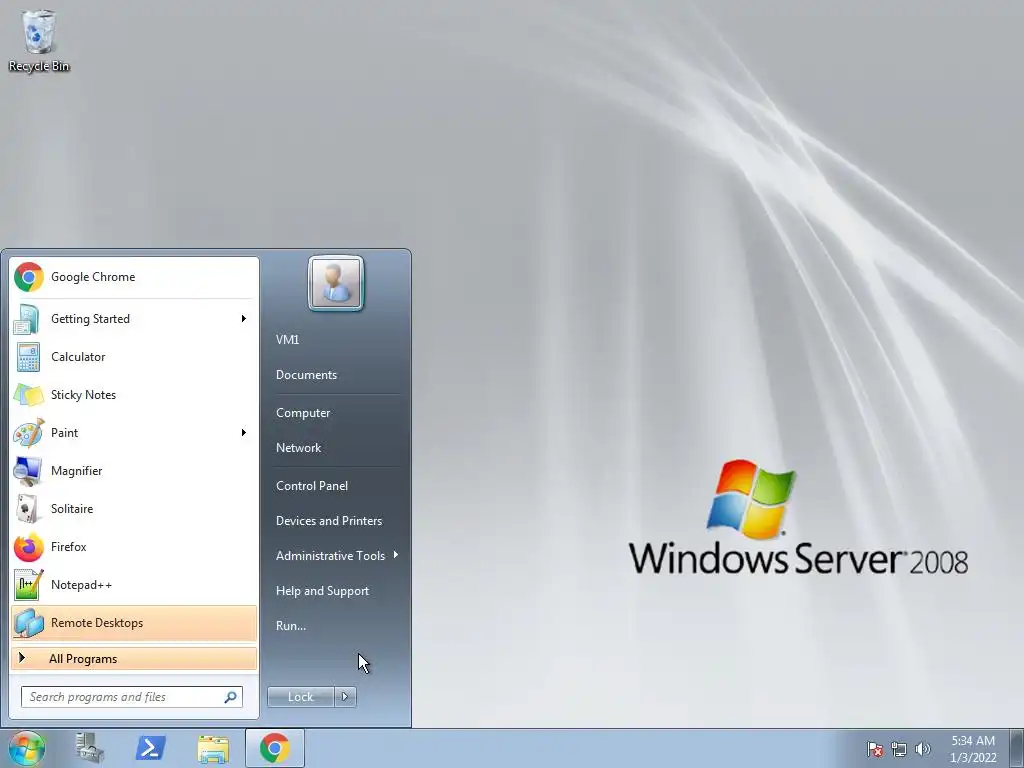Open Control Panel
The width and height of the screenshot is (1024, 768).
(312, 486)
